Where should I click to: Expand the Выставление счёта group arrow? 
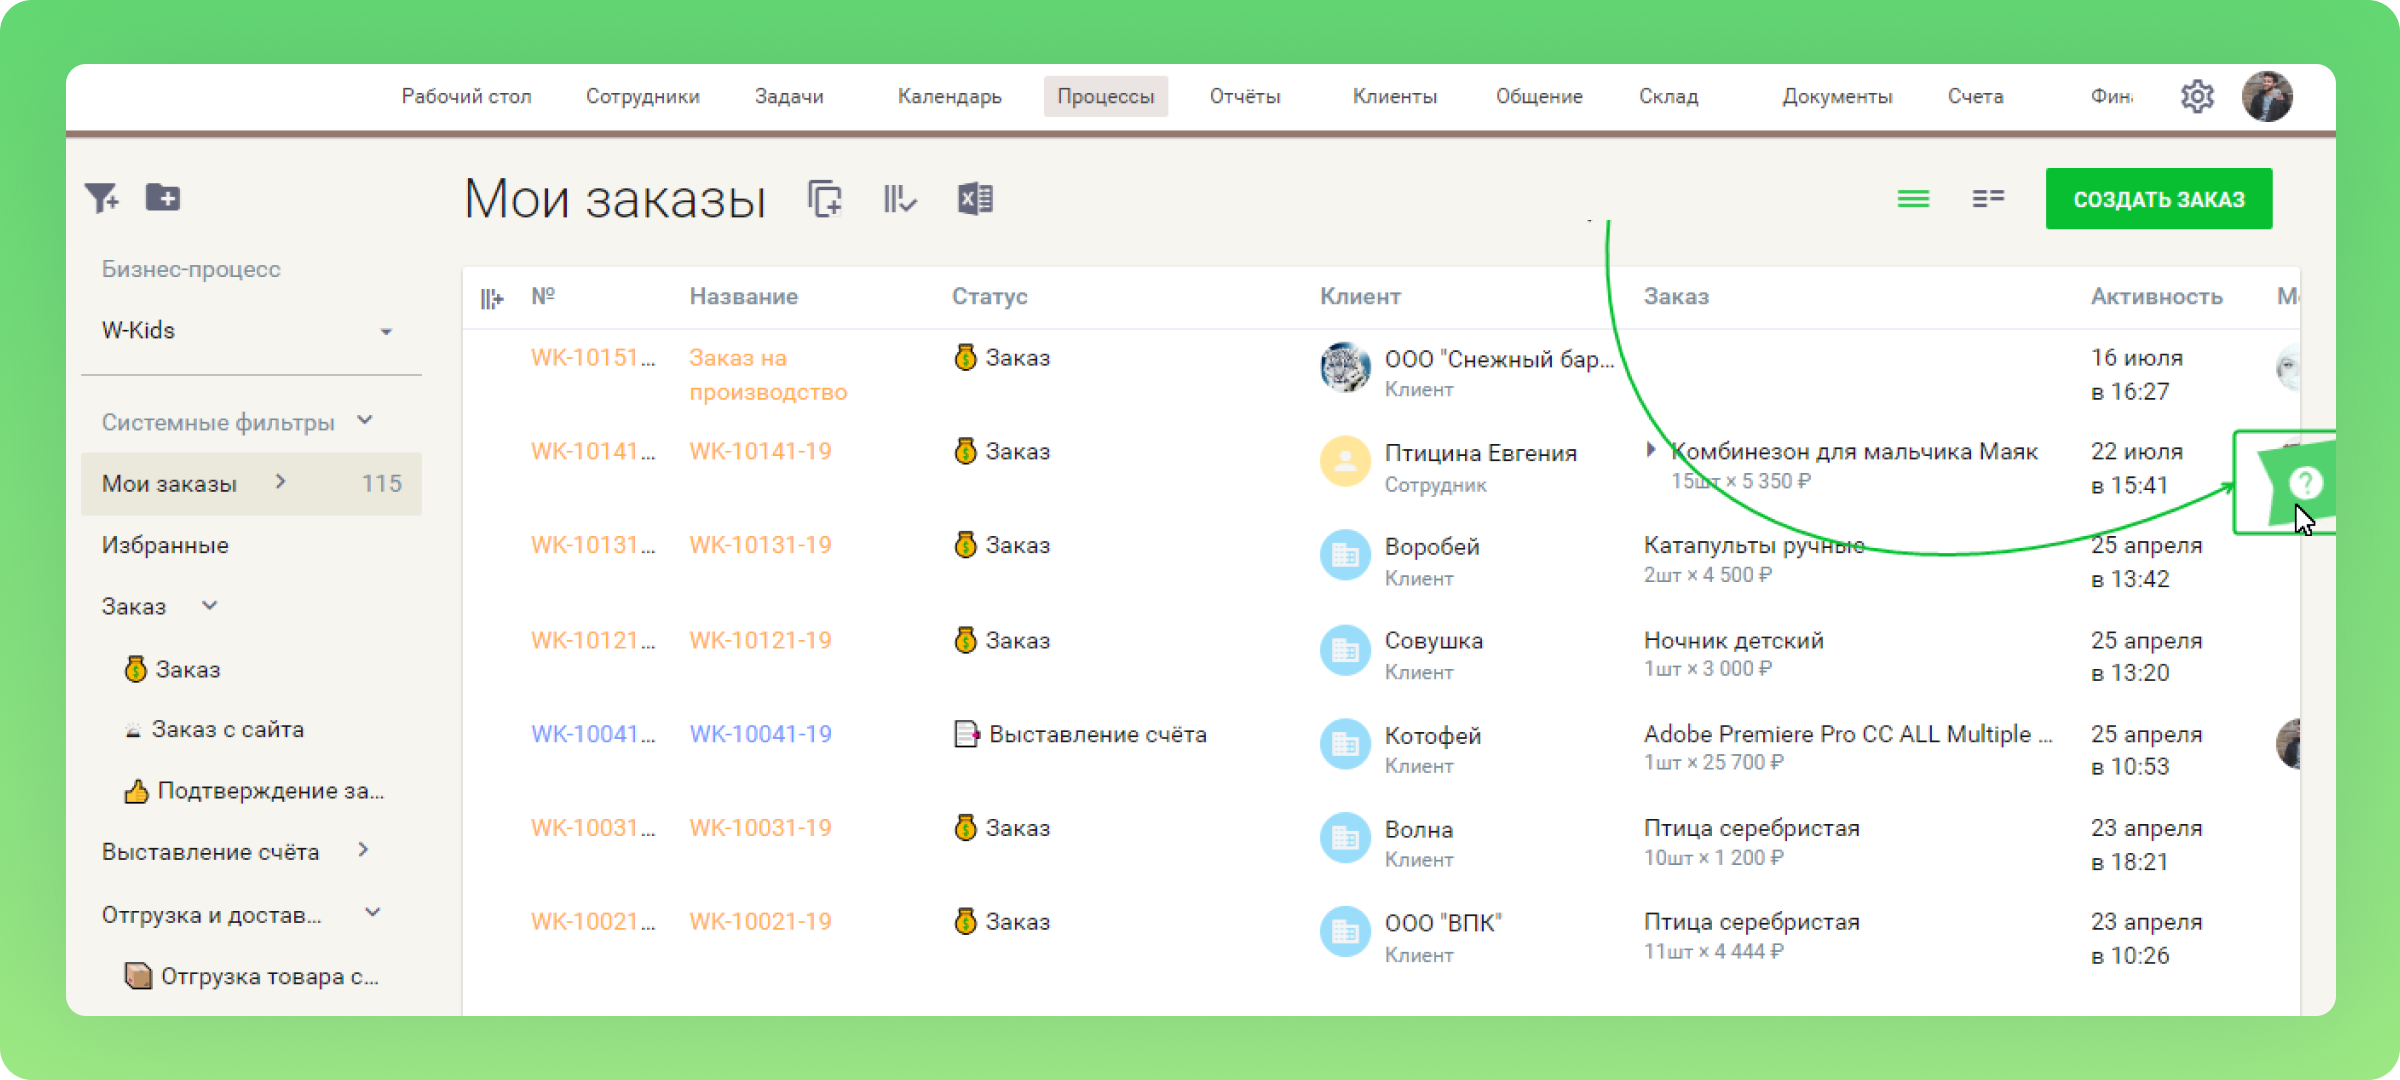coord(363,850)
